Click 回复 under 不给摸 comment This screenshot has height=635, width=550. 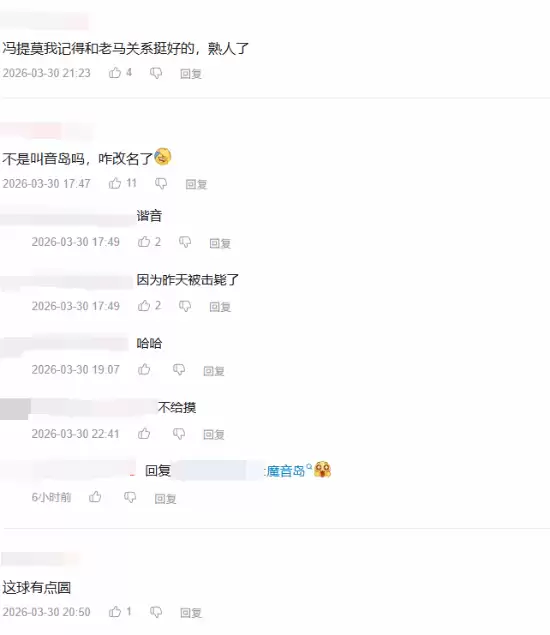click(x=214, y=435)
